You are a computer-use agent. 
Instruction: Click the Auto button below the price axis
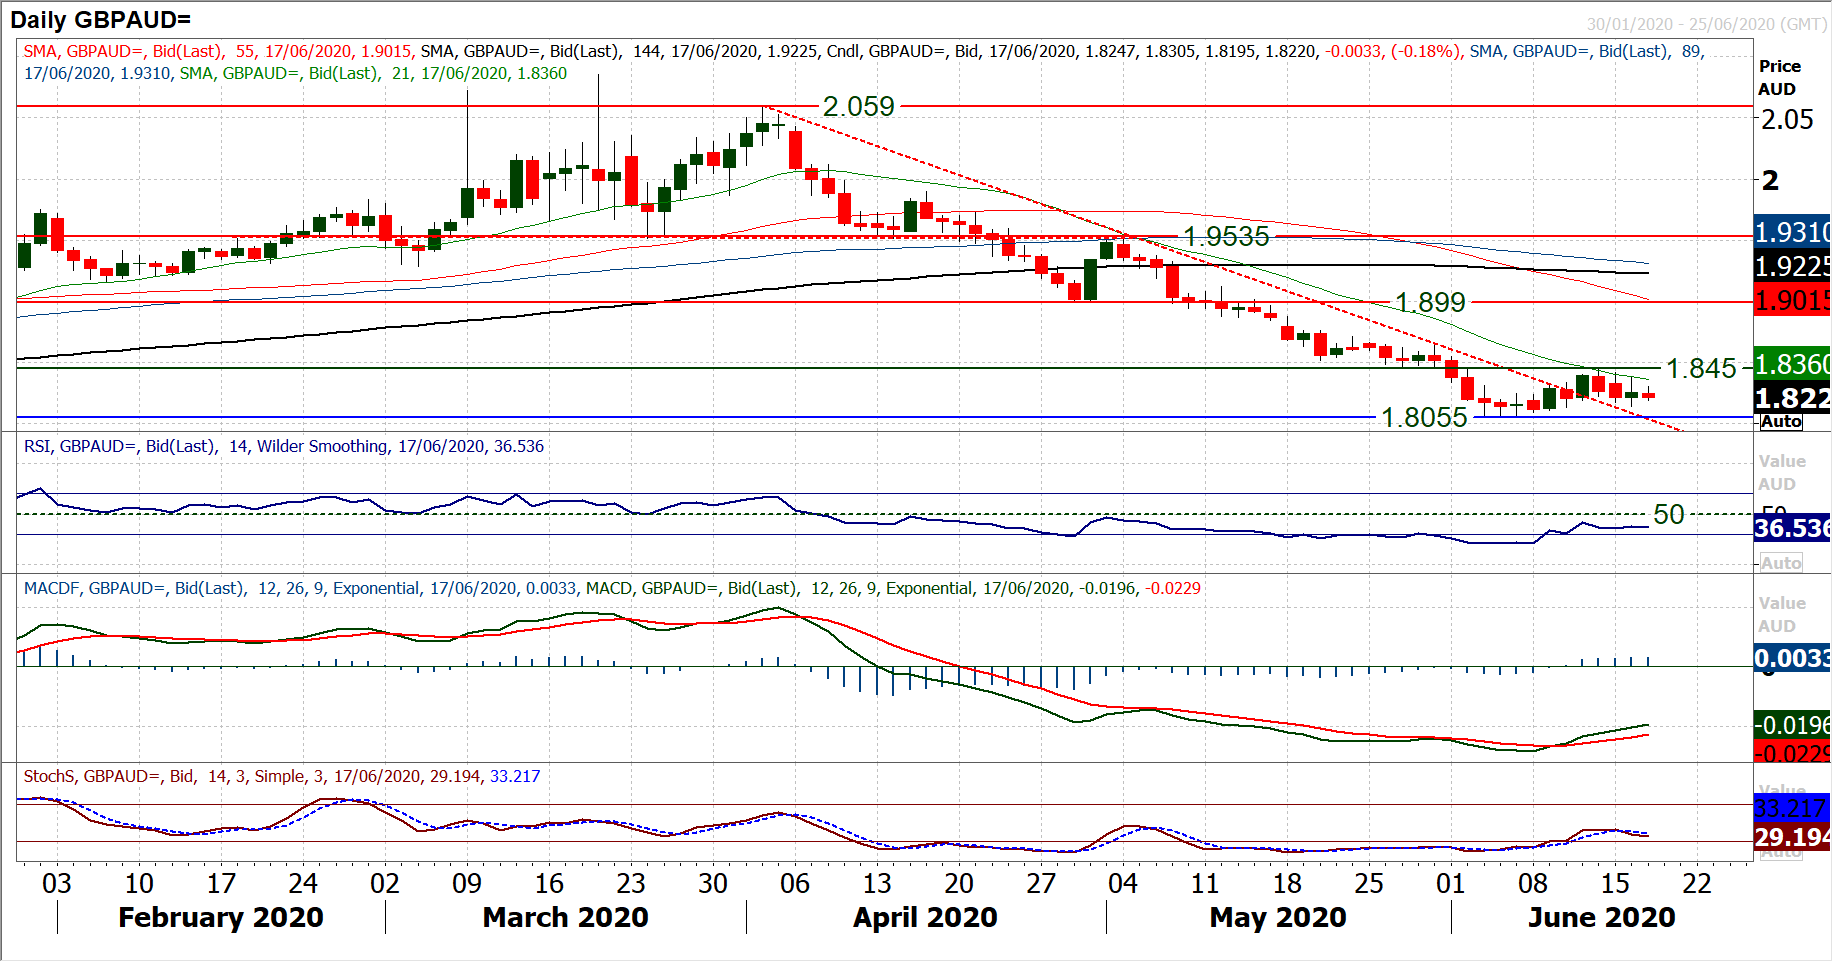point(1781,421)
